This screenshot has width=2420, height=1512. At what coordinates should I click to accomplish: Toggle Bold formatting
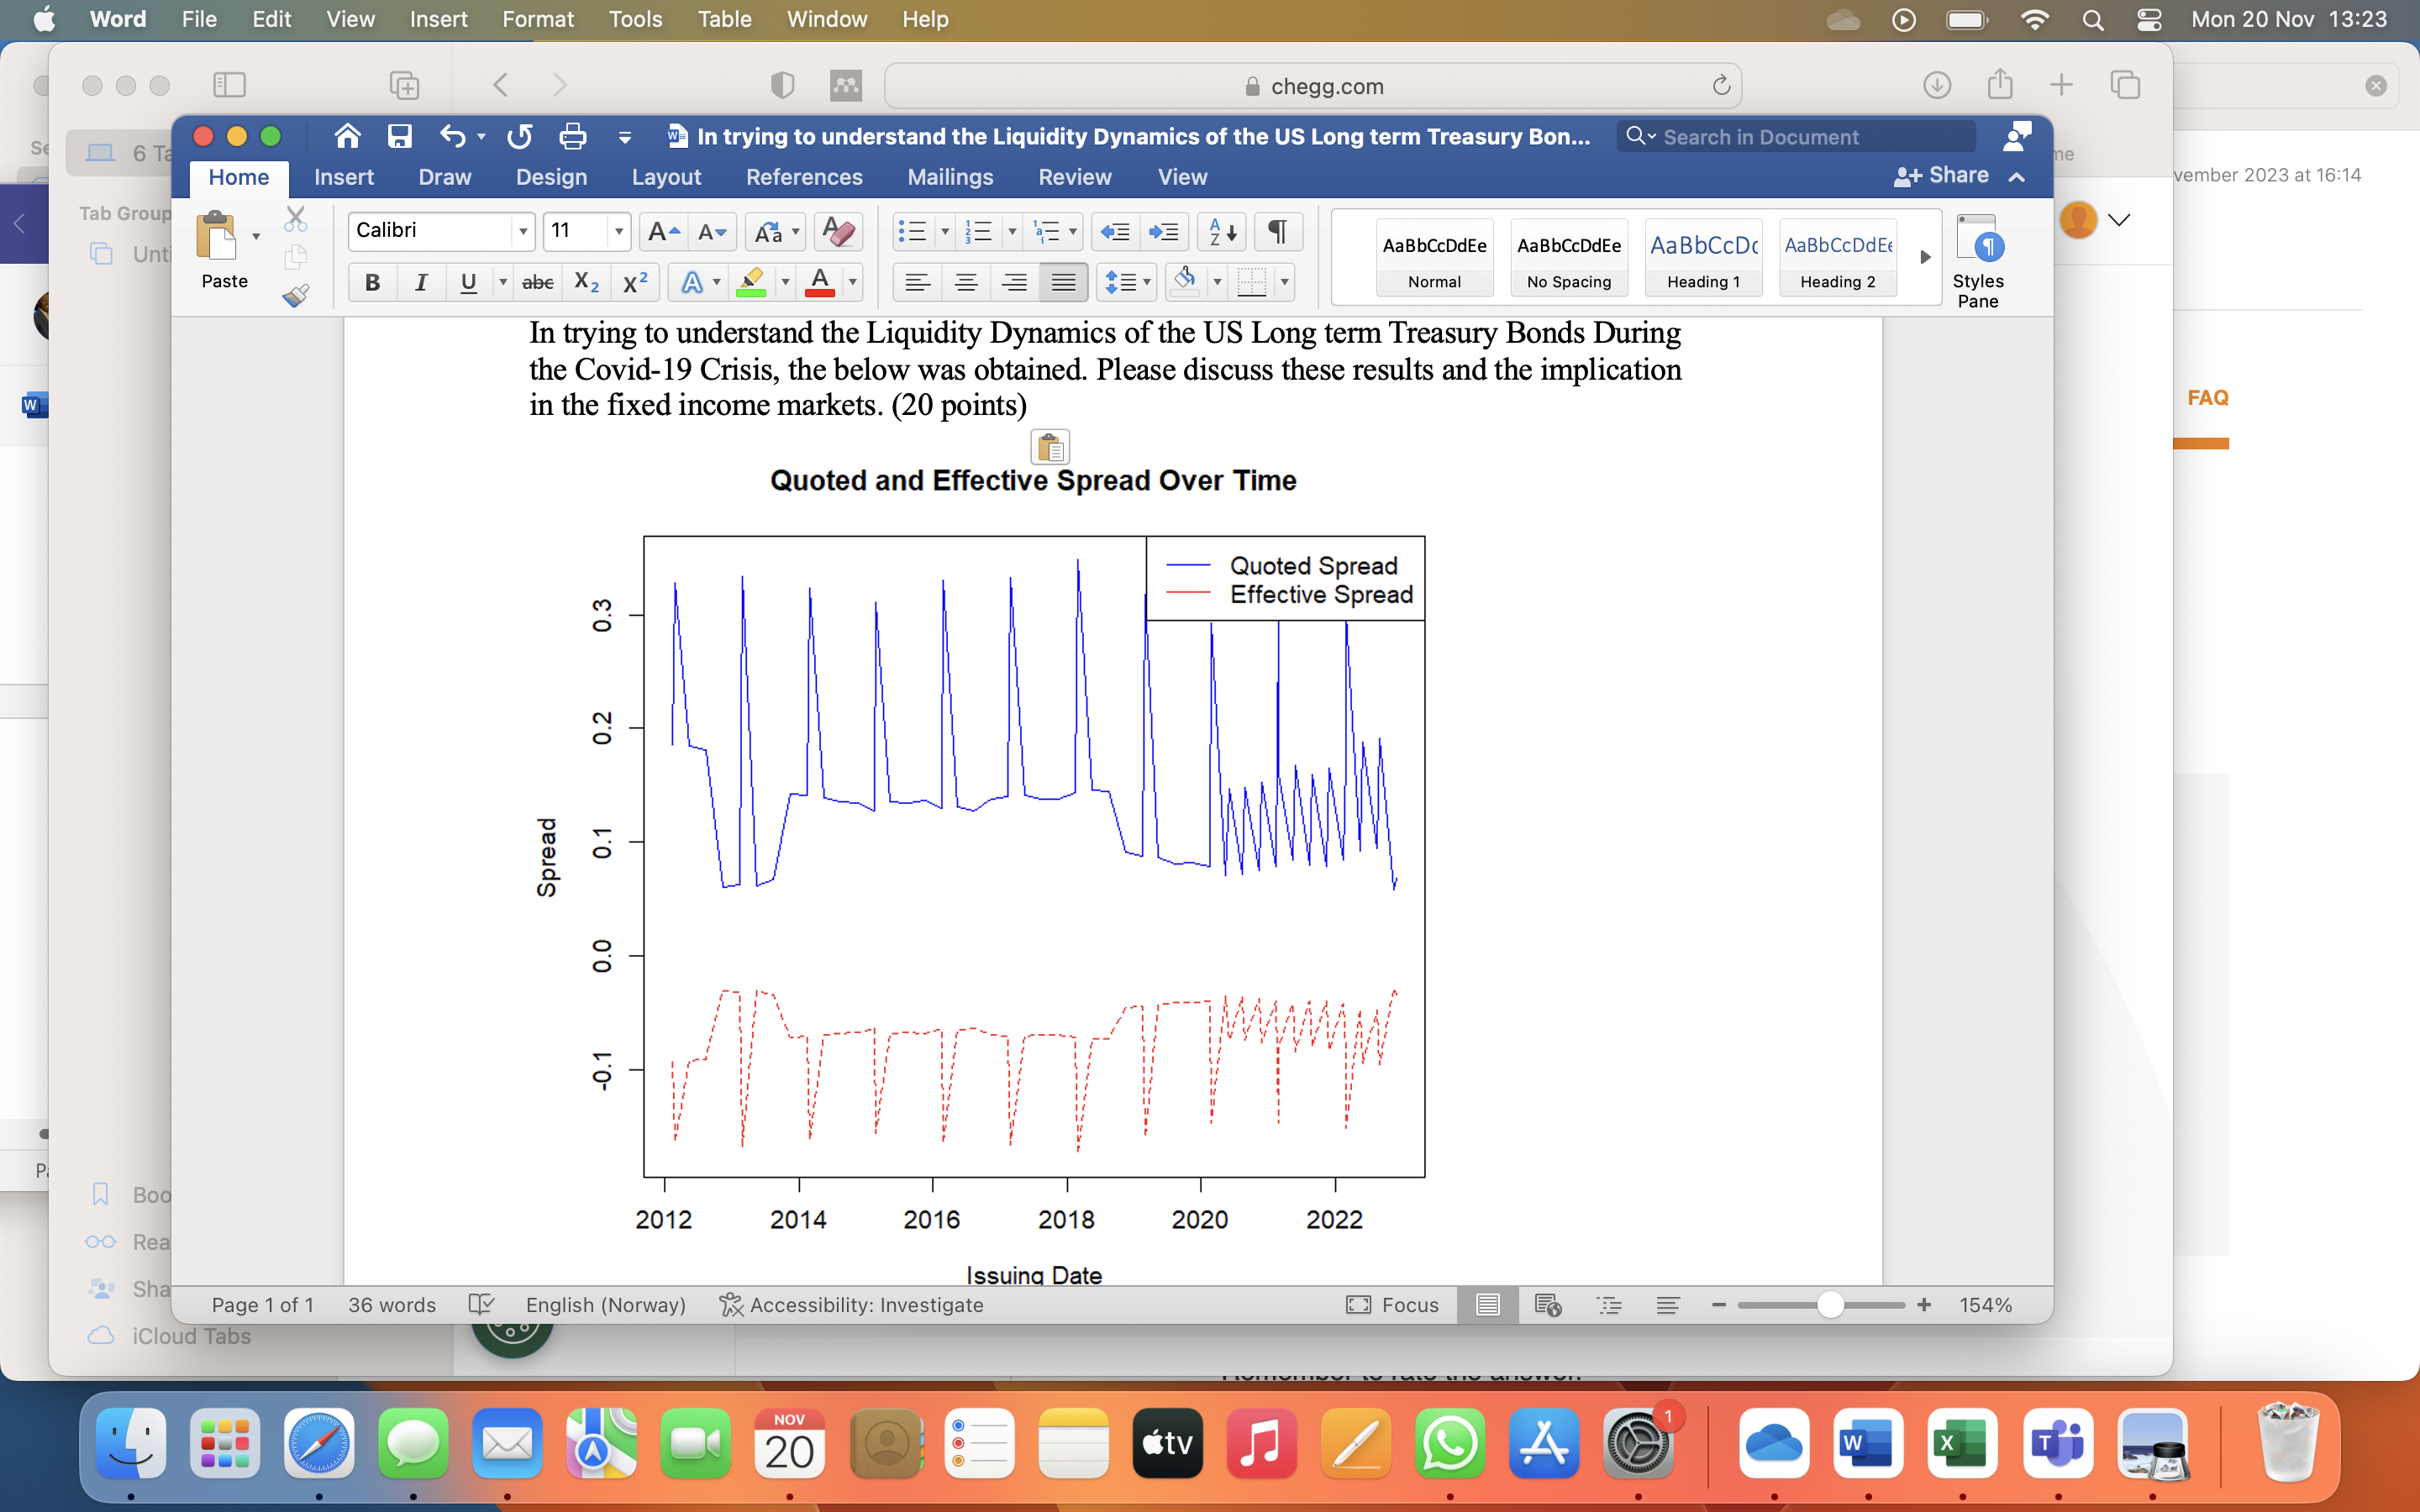pyautogui.click(x=372, y=283)
